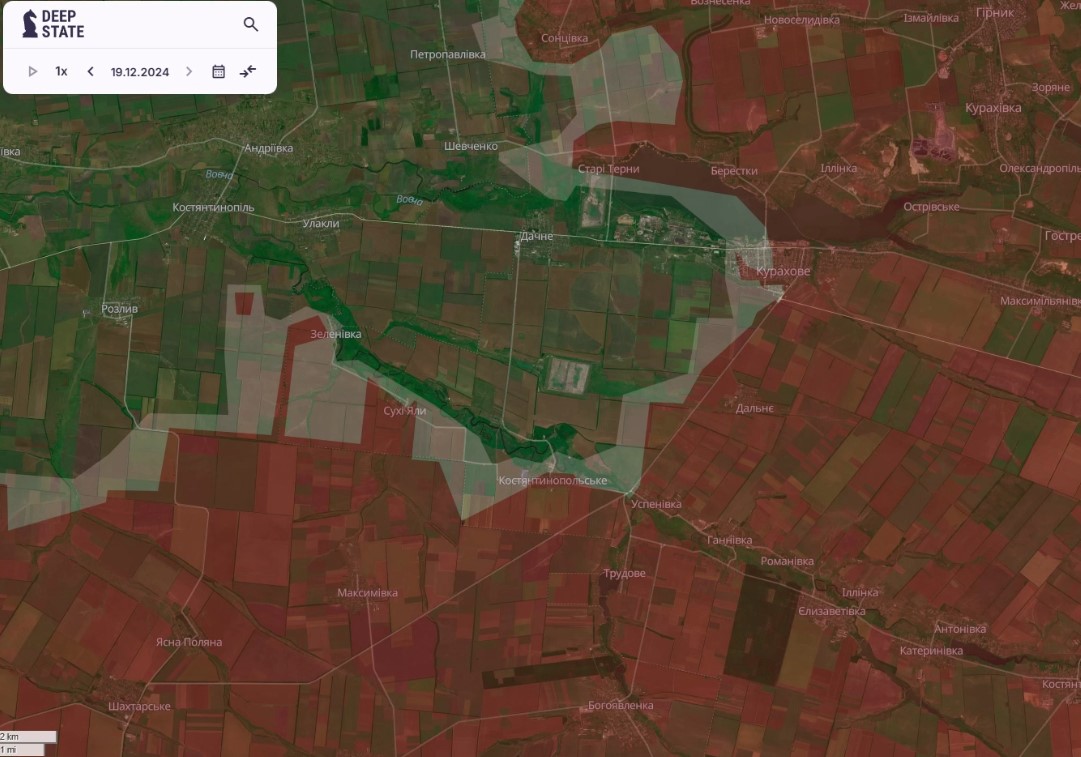This screenshot has width=1081, height=757.
Task: Click the Гірник label
Action: pyautogui.click(x=996, y=13)
